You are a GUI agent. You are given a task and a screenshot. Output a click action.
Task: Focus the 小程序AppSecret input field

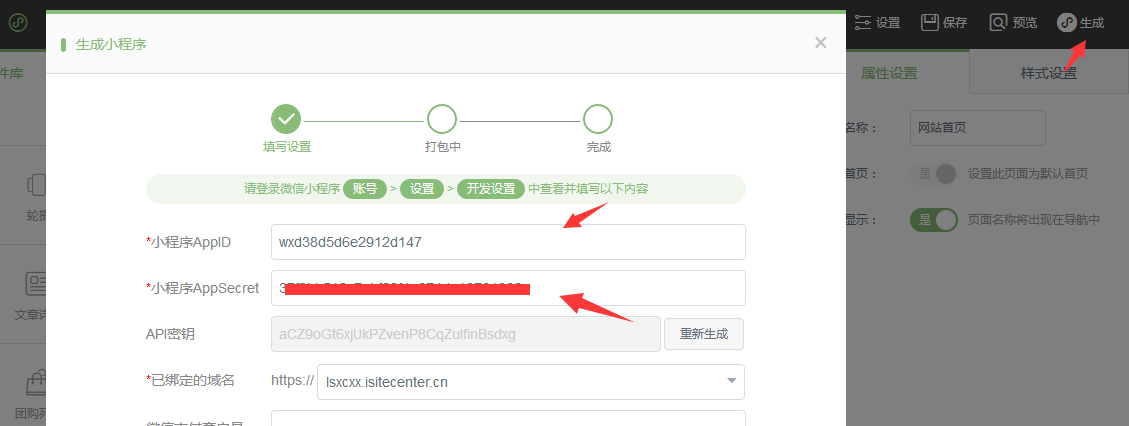(x=508, y=288)
